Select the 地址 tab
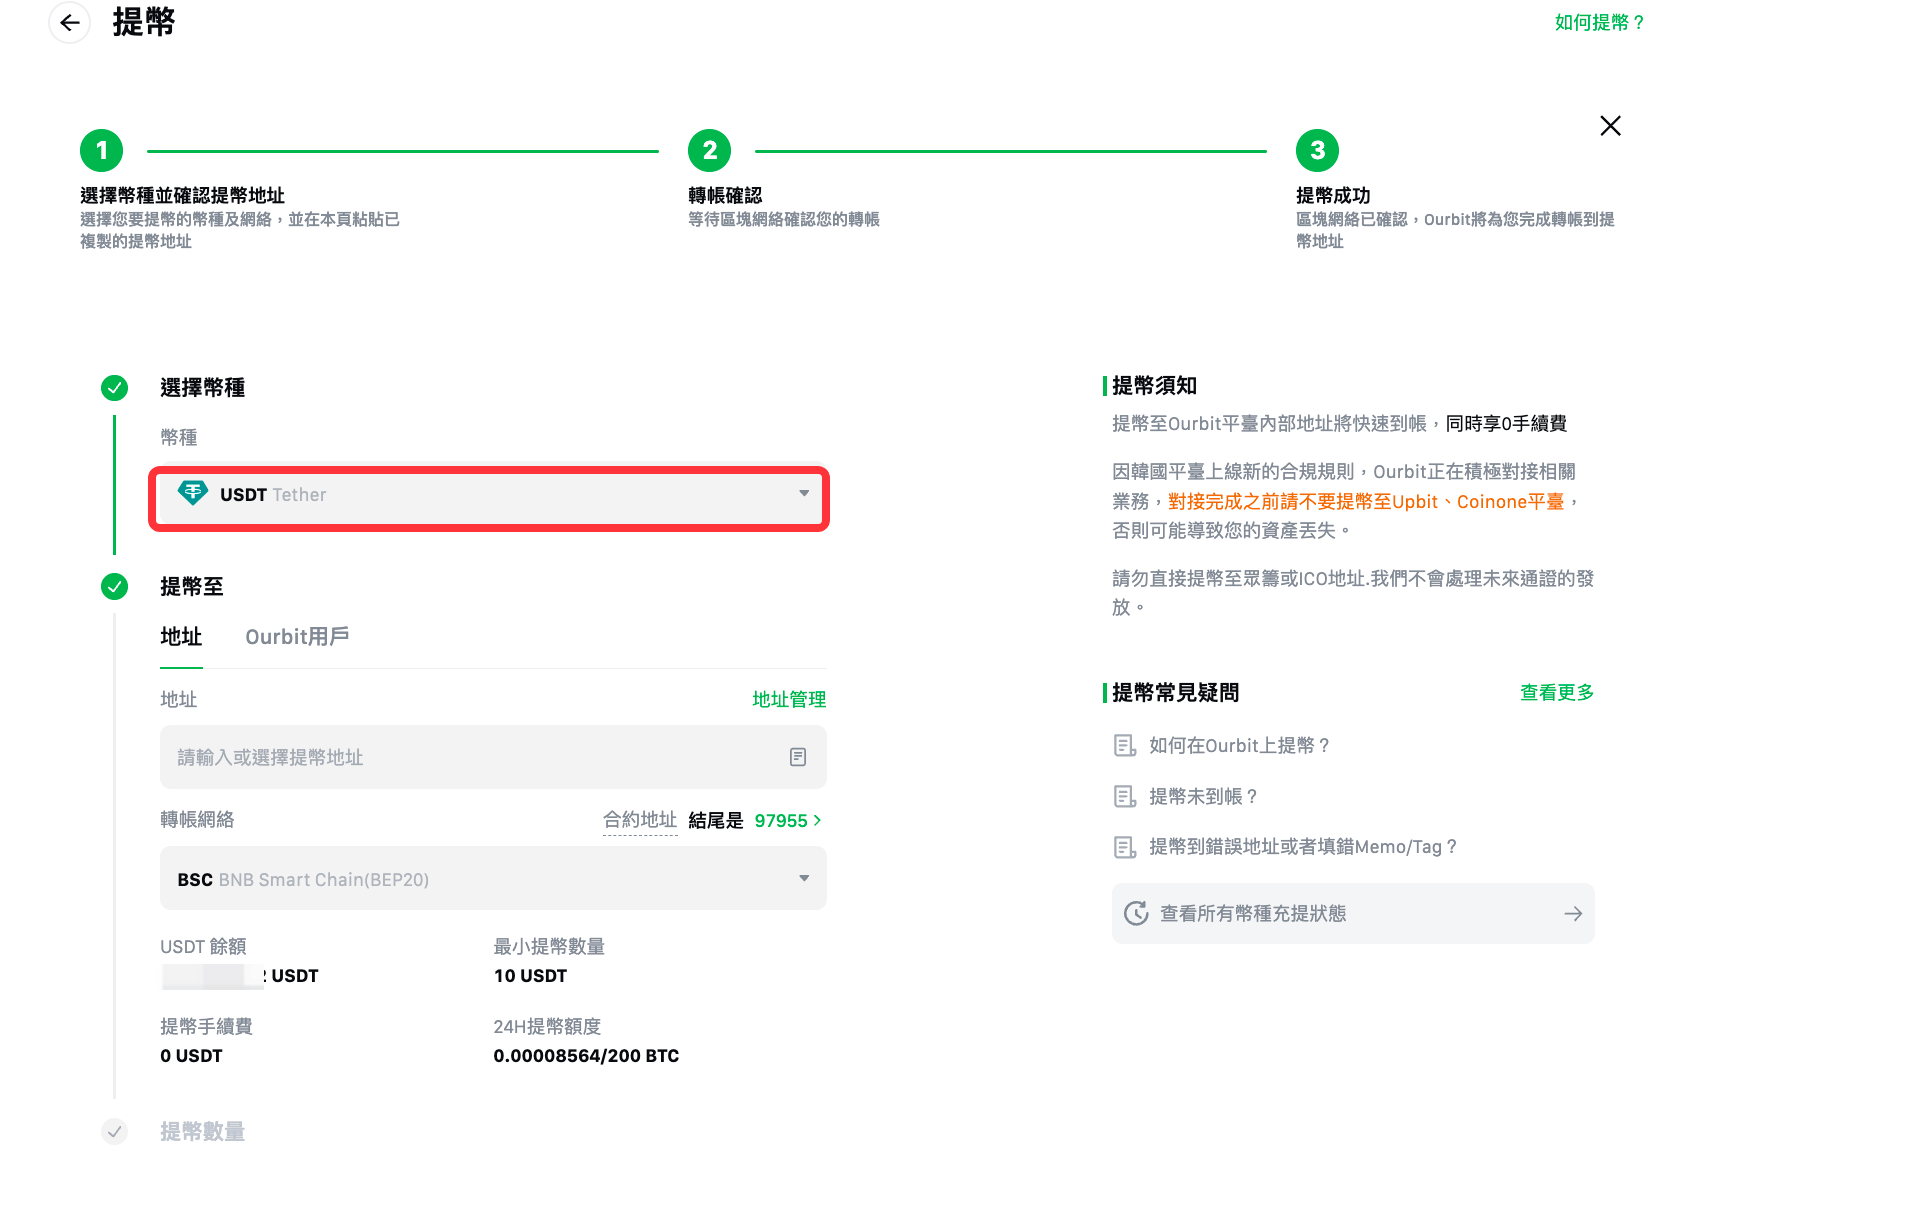Screen dimensions: 1926x1220 [181, 637]
